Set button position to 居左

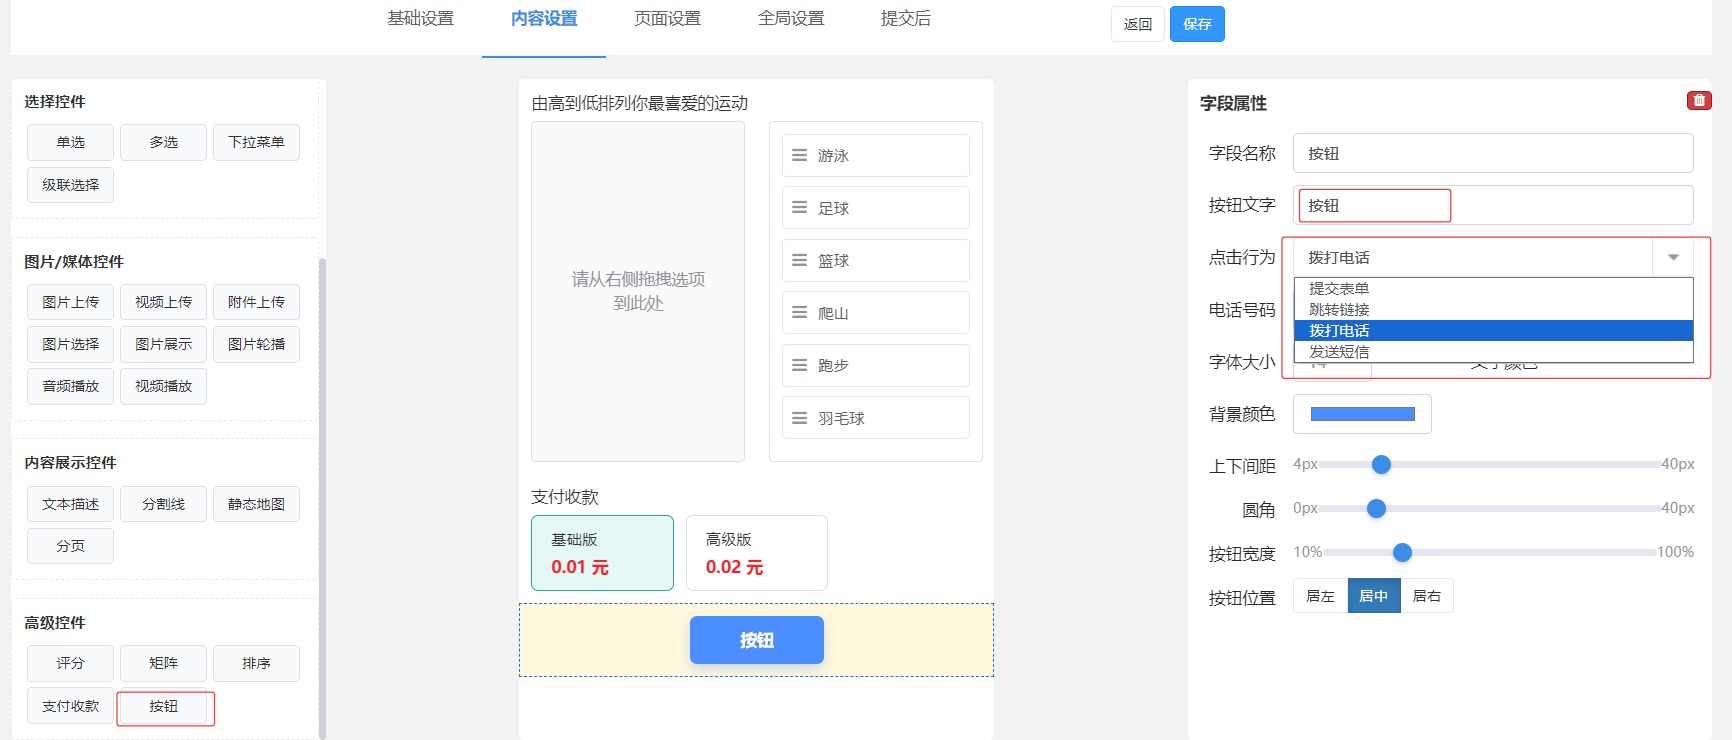point(1320,596)
